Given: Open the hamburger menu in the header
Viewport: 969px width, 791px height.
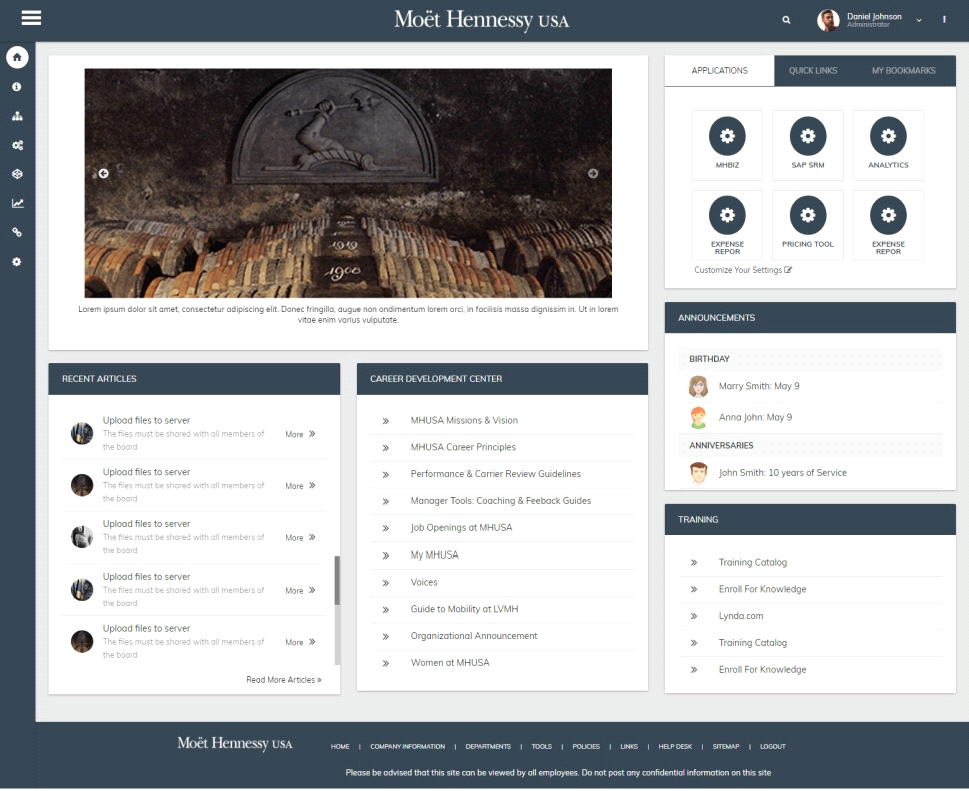Looking at the screenshot, I should pos(31,18).
